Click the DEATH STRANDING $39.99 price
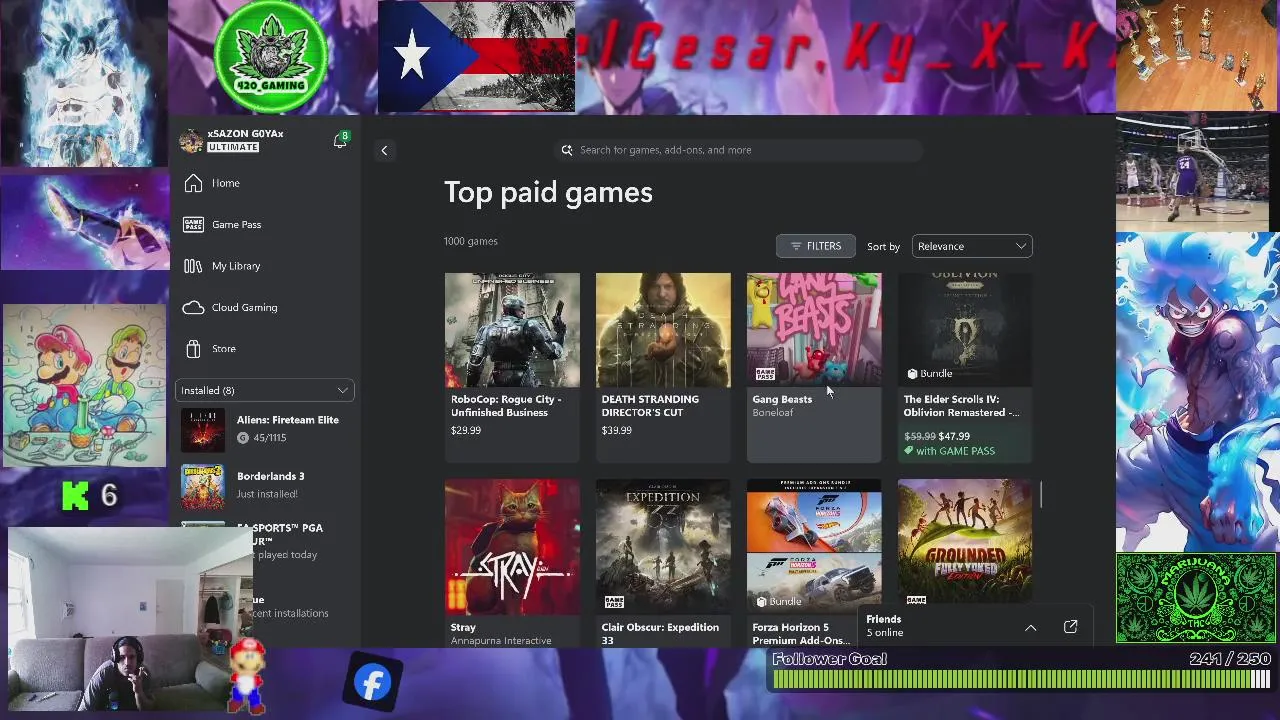The height and width of the screenshot is (720, 1280). (x=617, y=431)
